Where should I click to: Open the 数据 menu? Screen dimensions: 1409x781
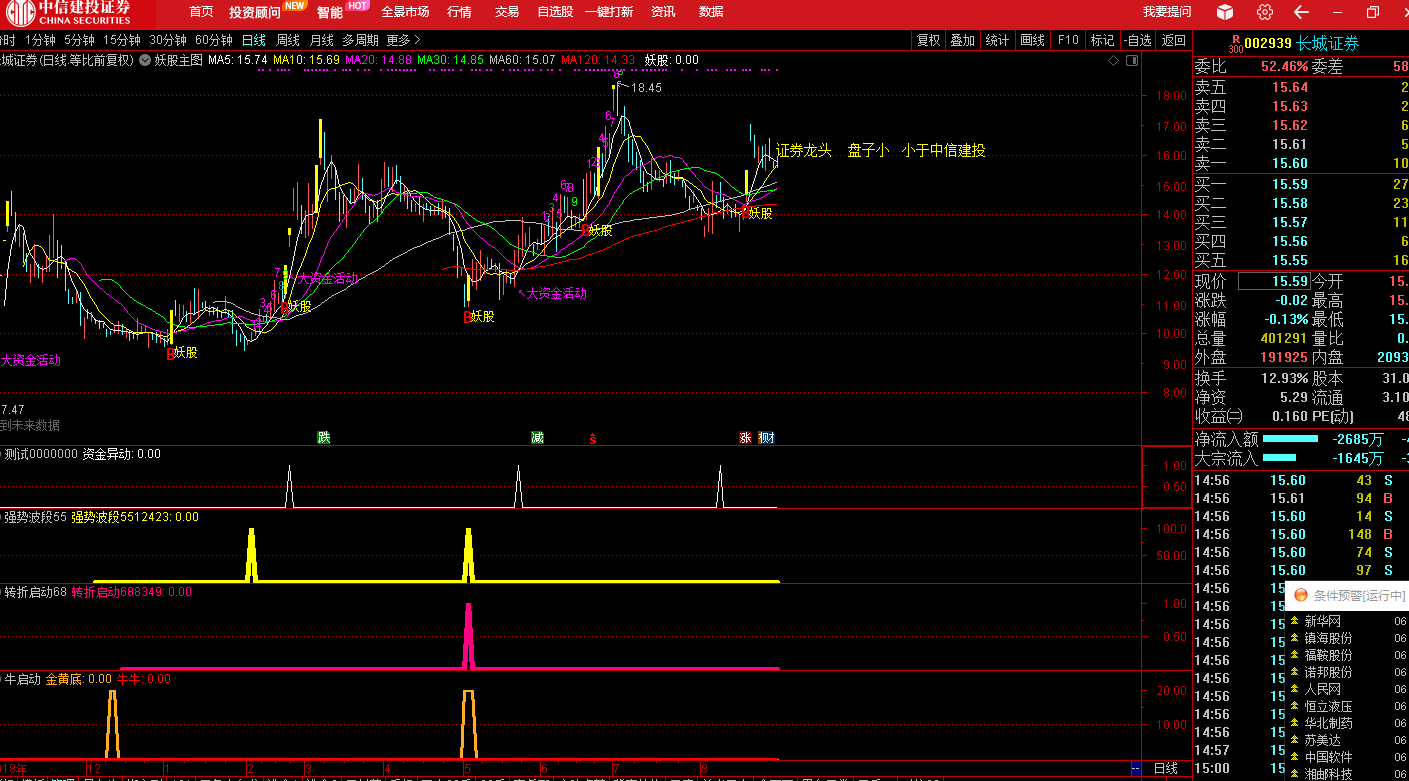(711, 12)
